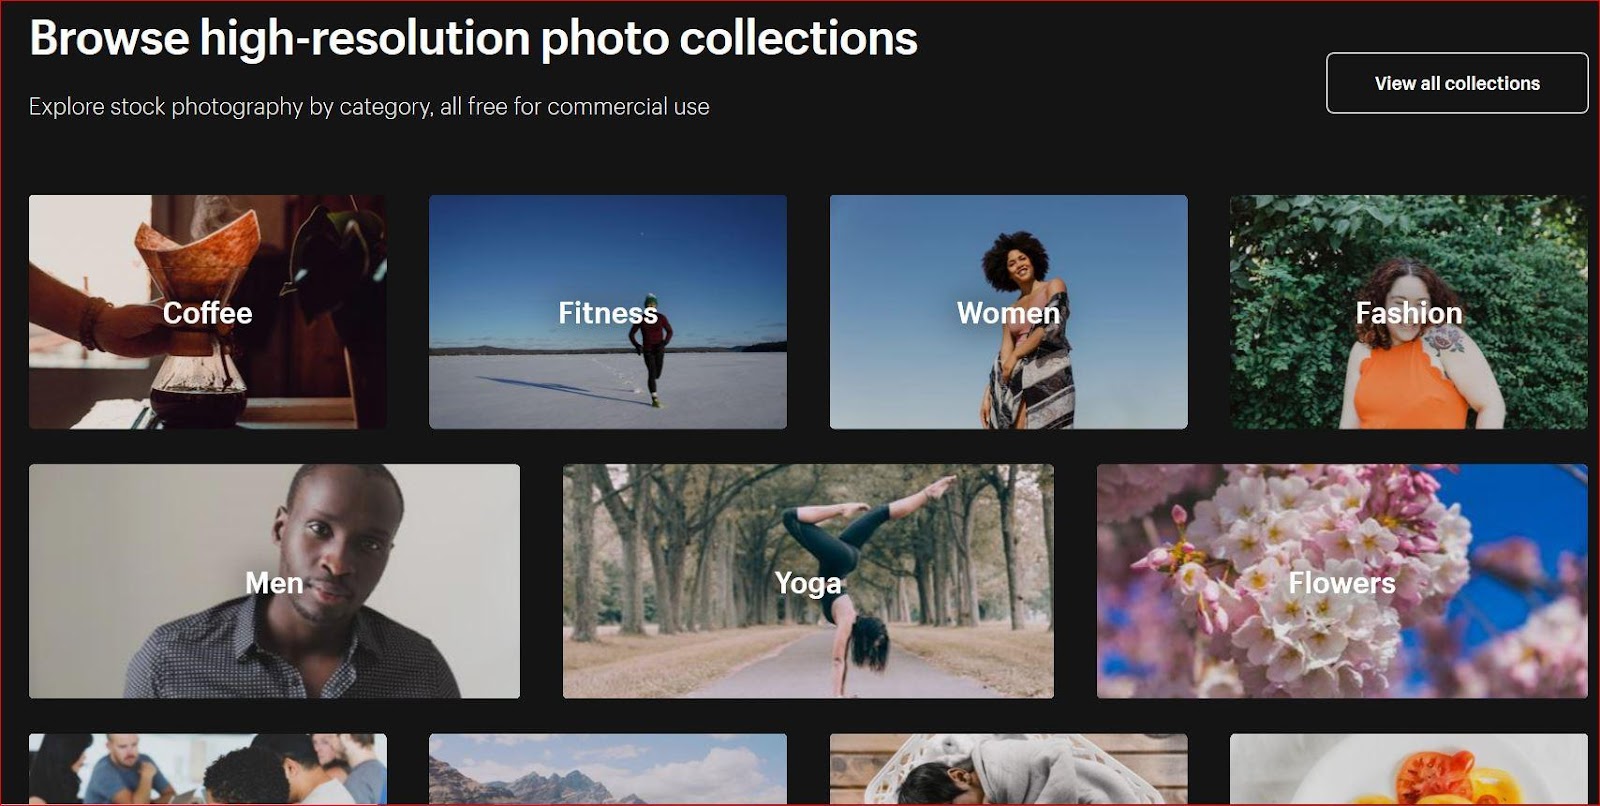Select the person resting in chair thumbnail
Viewport: 1600px width, 806px height.
click(x=1008, y=769)
